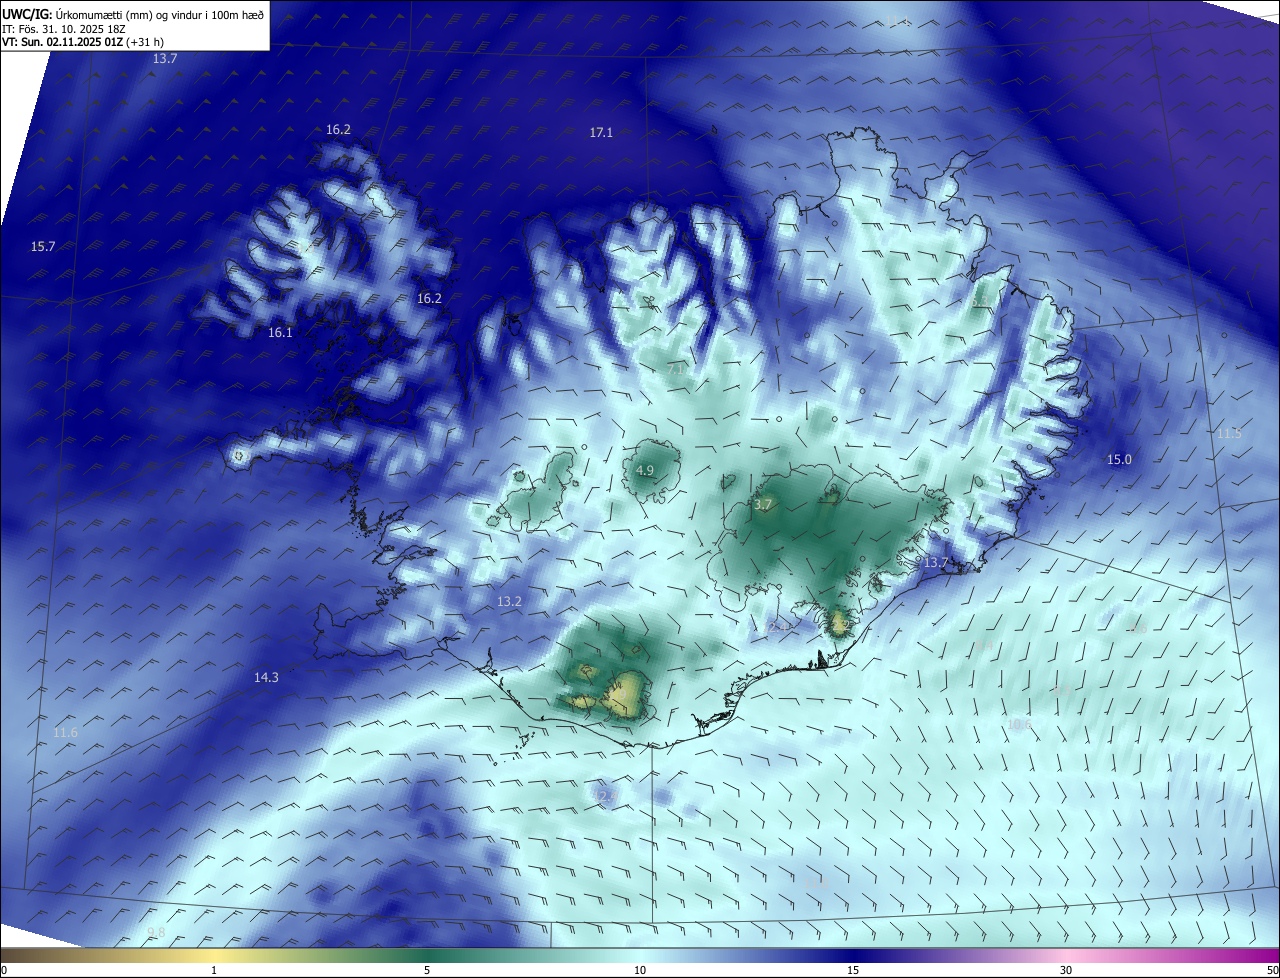Click the 10 tick on the colour scale
The image size is (1280, 978).
640,970
